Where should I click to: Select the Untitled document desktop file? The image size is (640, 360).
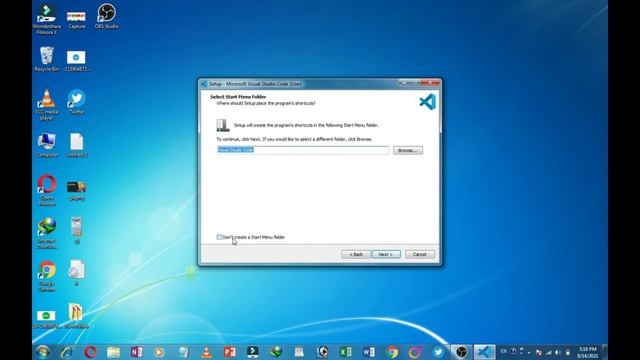pyautogui.click(x=76, y=145)
